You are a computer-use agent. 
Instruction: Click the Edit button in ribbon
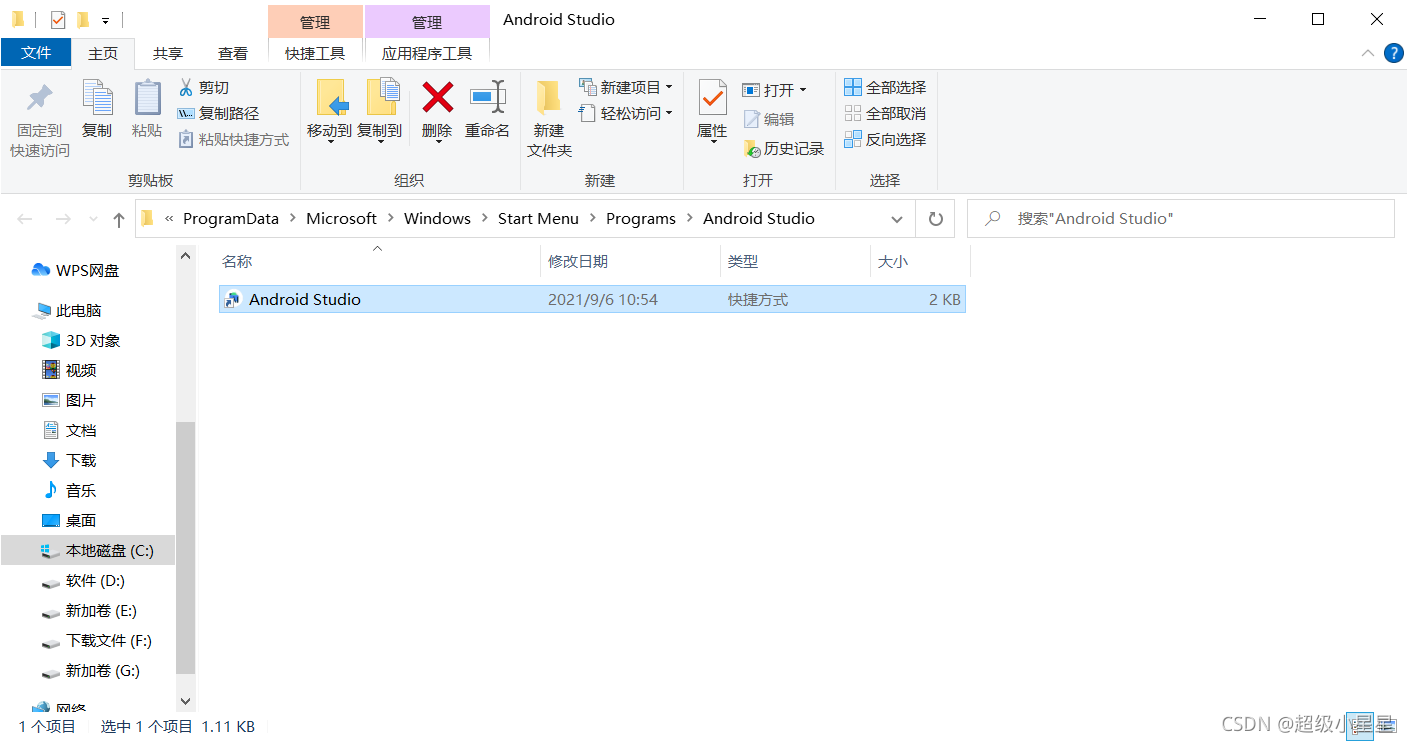[x=769, y=119]
